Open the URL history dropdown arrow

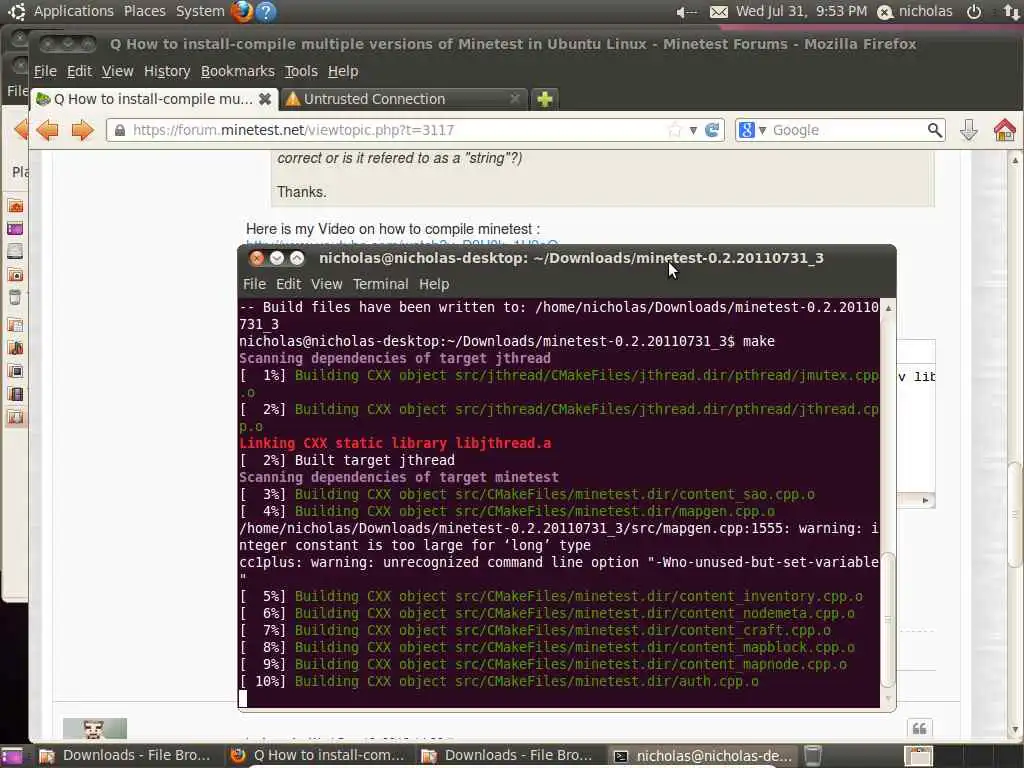pyautogui.click(x=693, y=130)
